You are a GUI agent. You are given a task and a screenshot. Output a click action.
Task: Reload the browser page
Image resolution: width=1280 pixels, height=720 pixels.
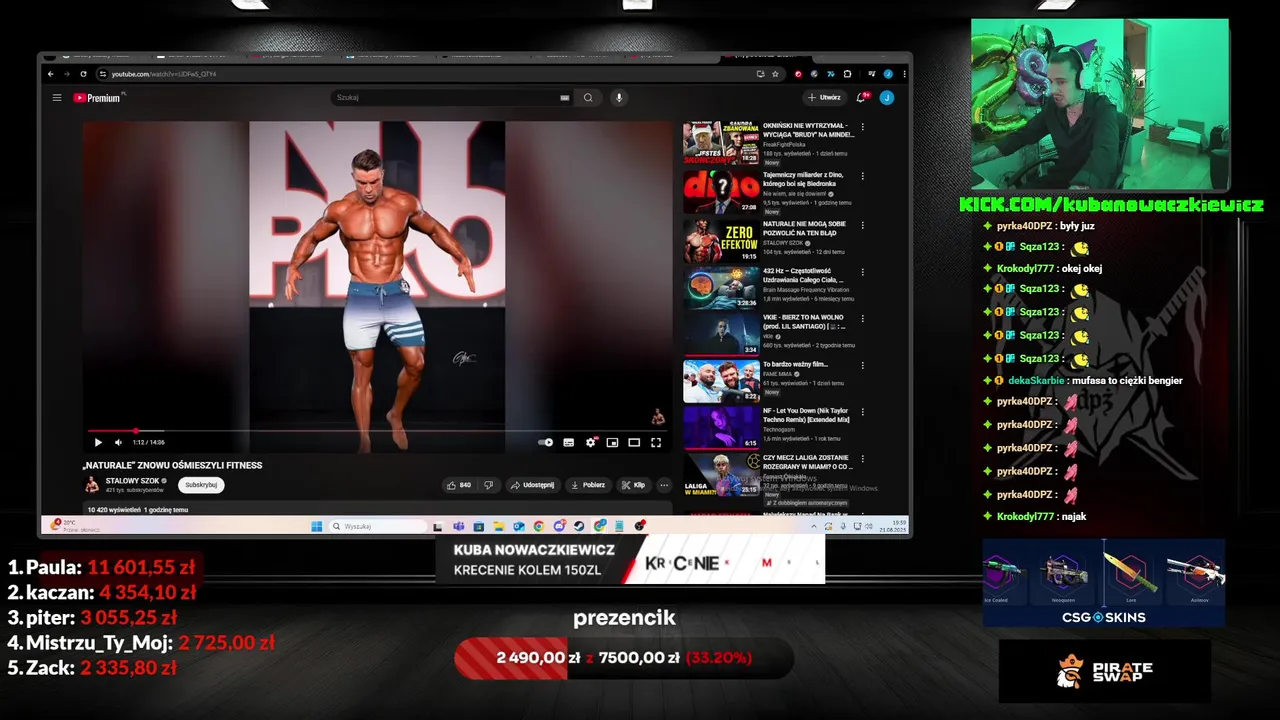pos(84,74)
